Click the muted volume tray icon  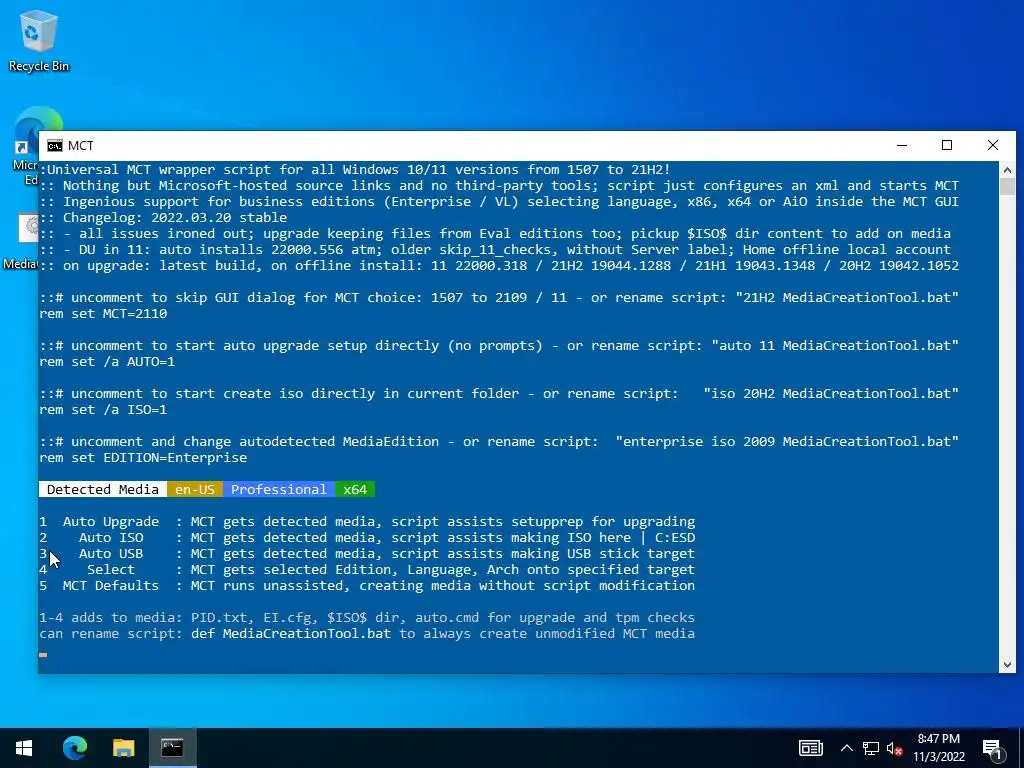[895, 748]
